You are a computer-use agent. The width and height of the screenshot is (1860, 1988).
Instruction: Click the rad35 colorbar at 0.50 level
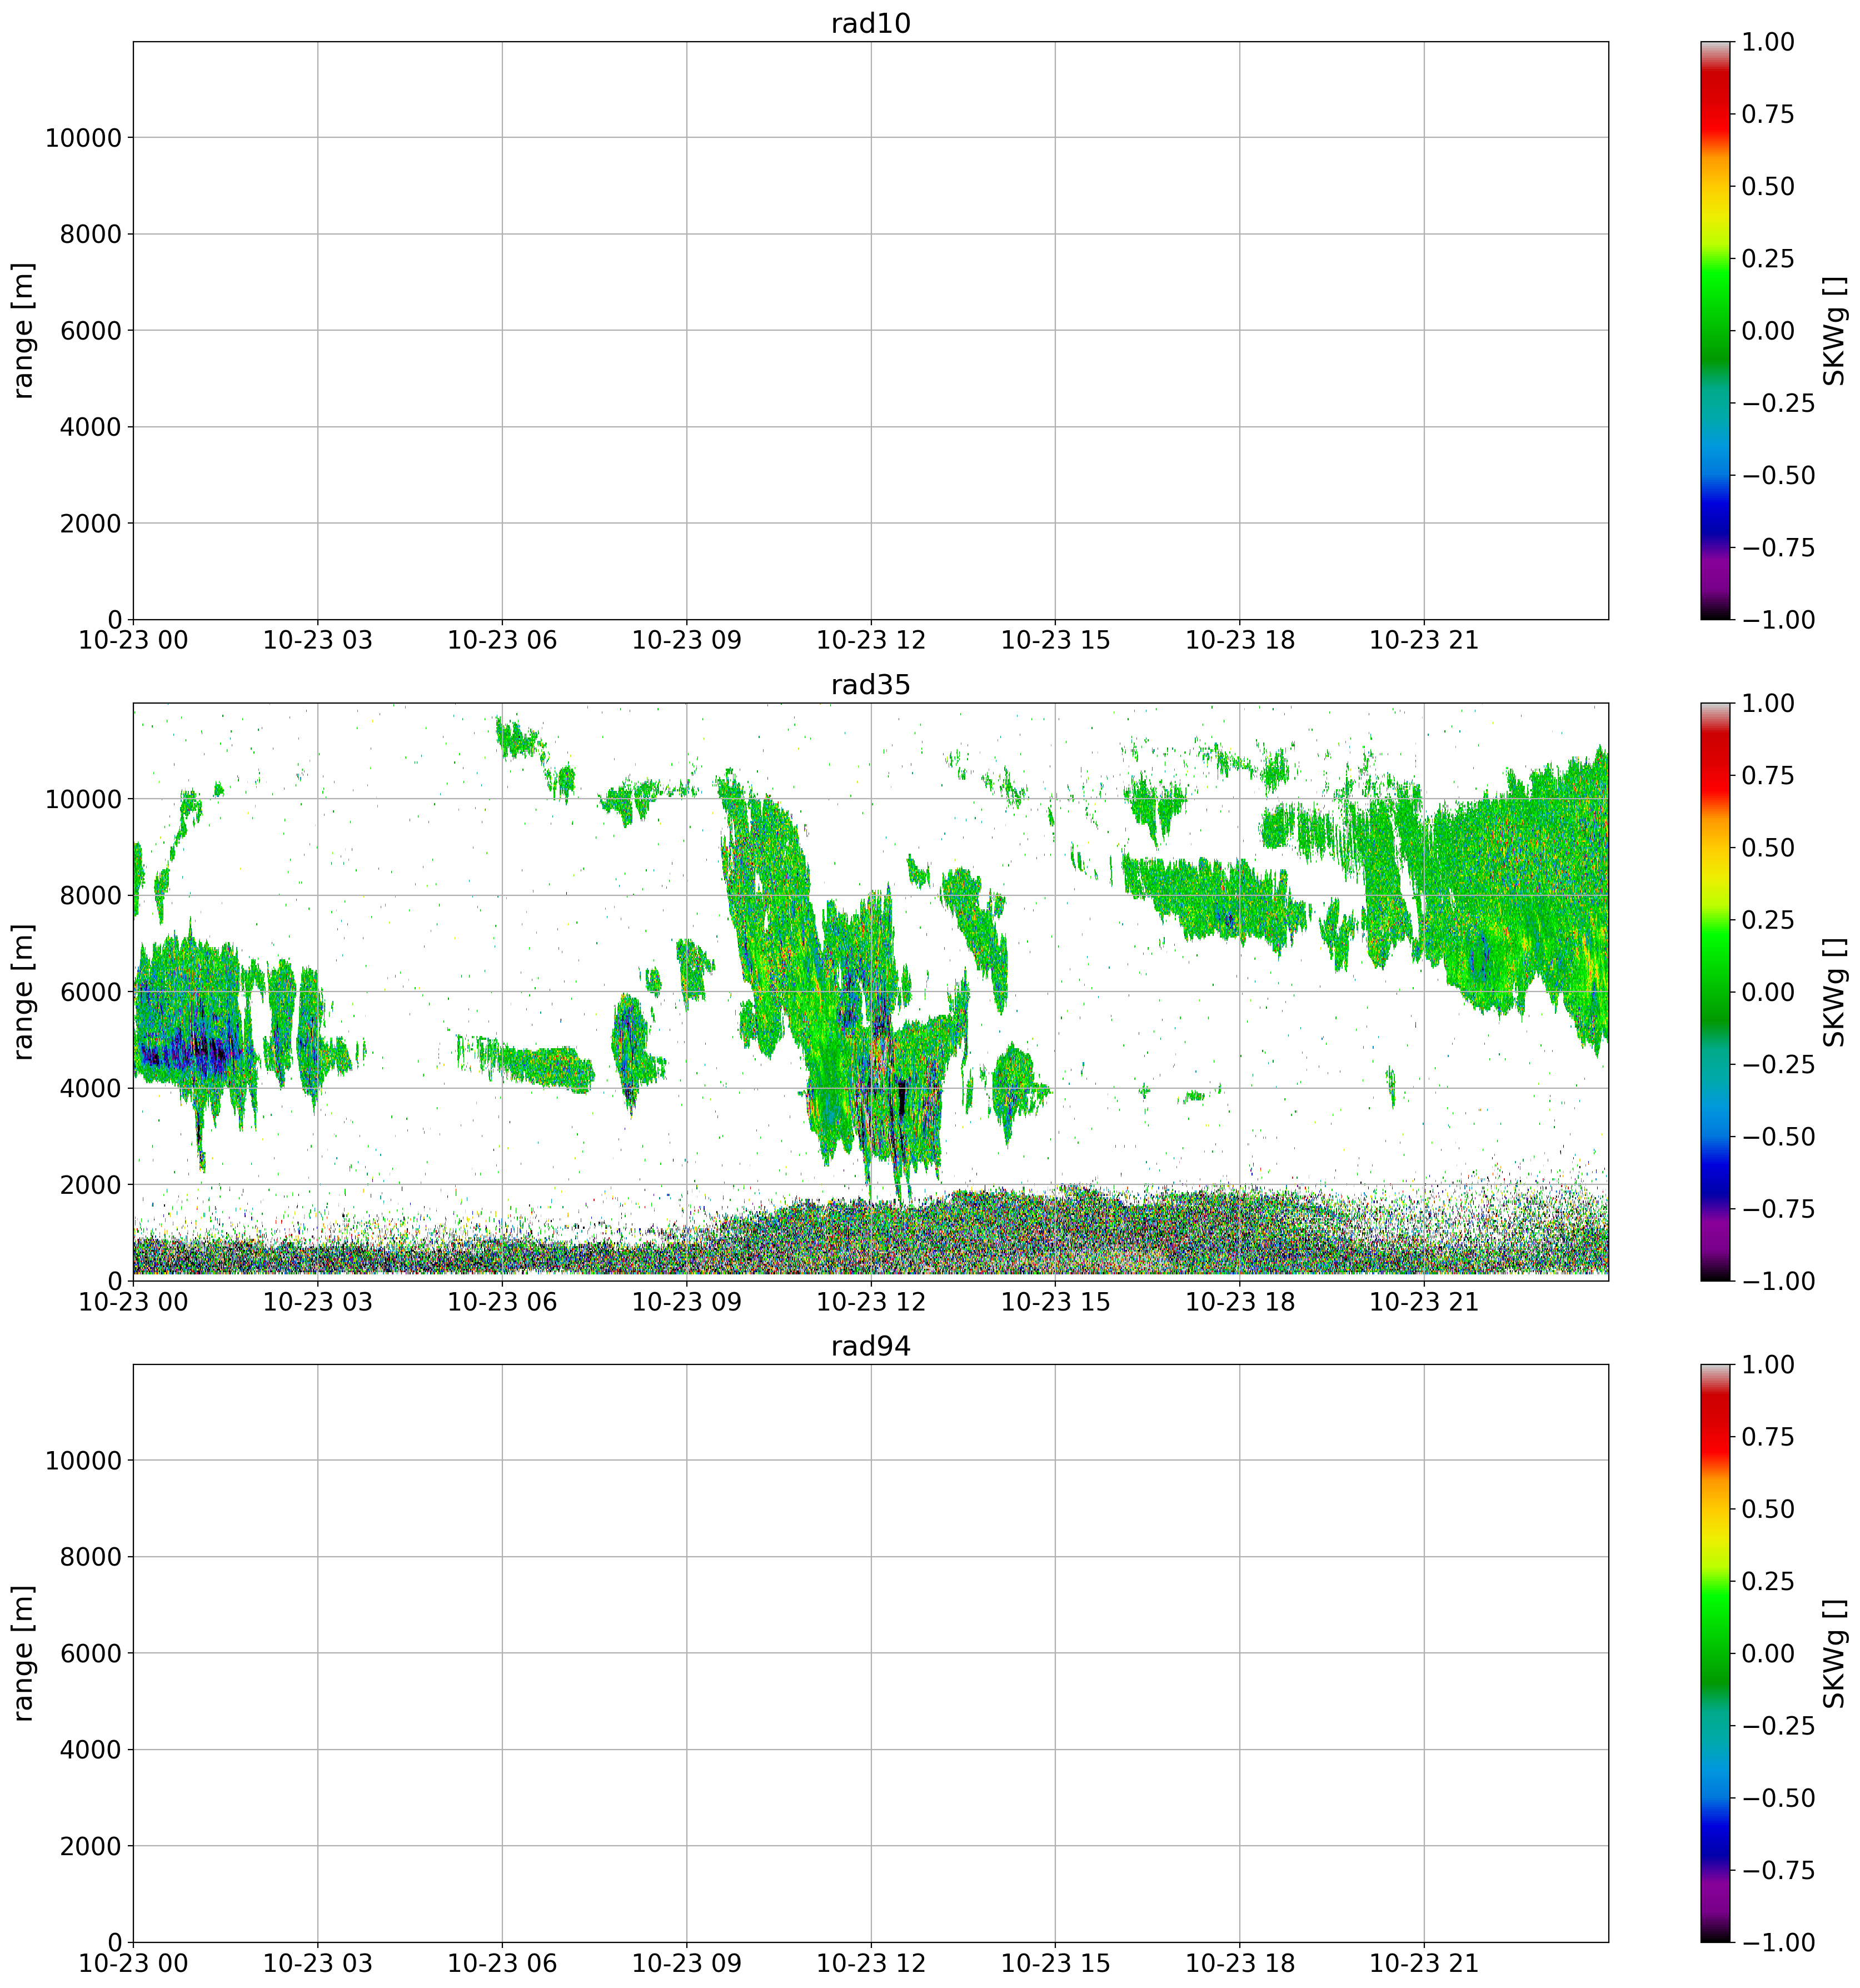(x=1717, y=848)
